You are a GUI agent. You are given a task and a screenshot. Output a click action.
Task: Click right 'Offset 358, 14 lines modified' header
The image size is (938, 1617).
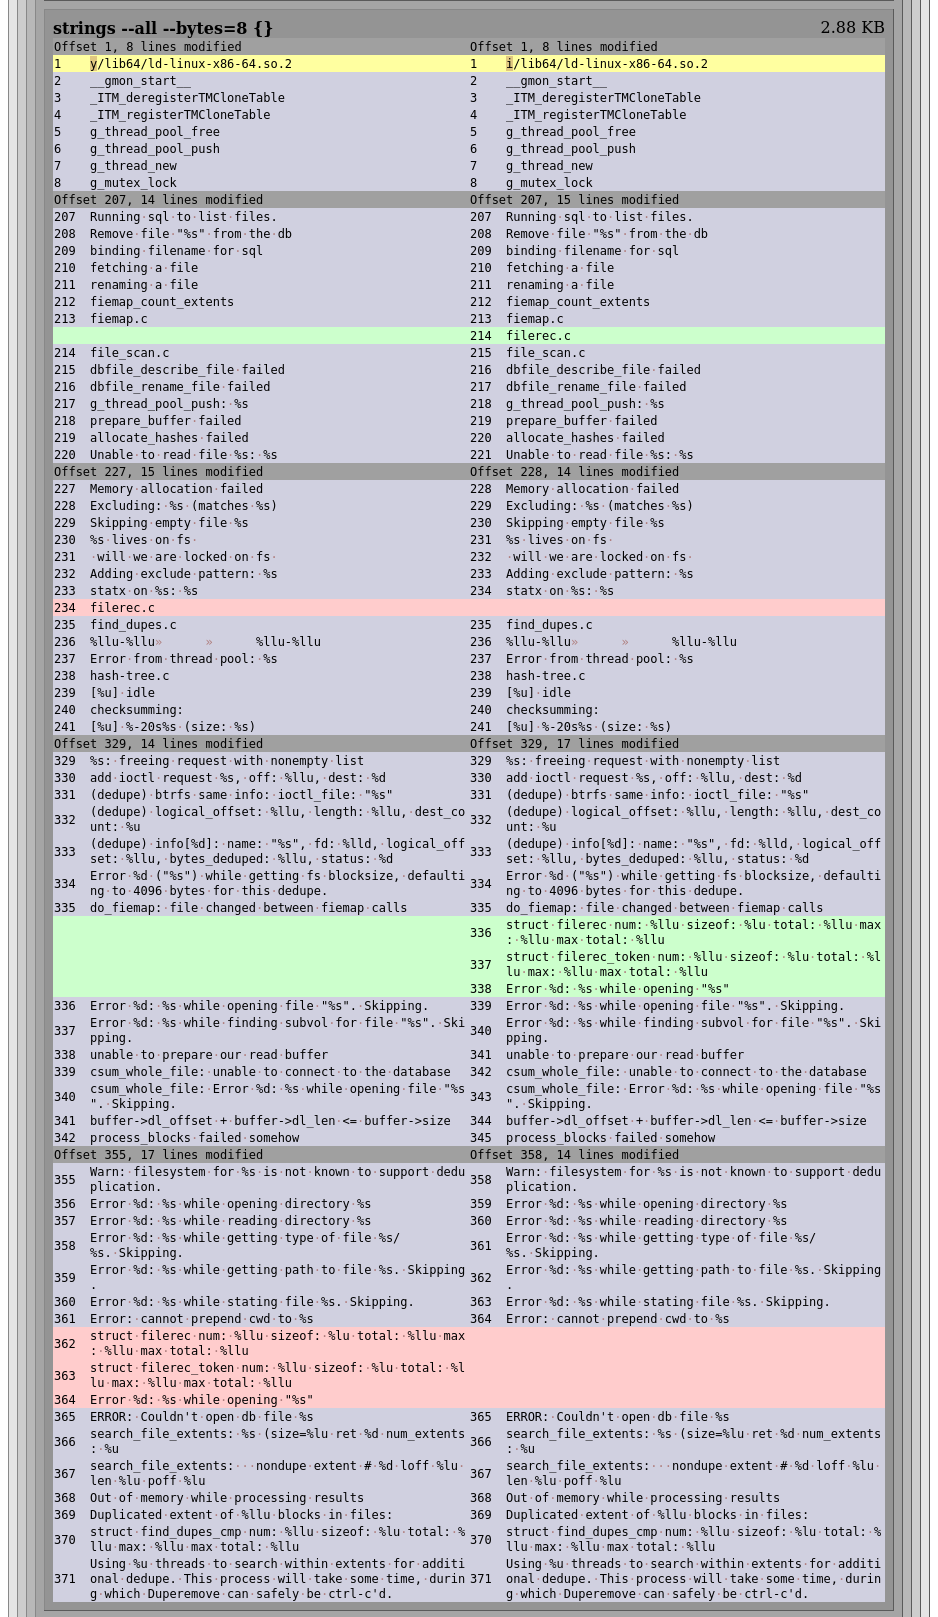pos(574,1155)
